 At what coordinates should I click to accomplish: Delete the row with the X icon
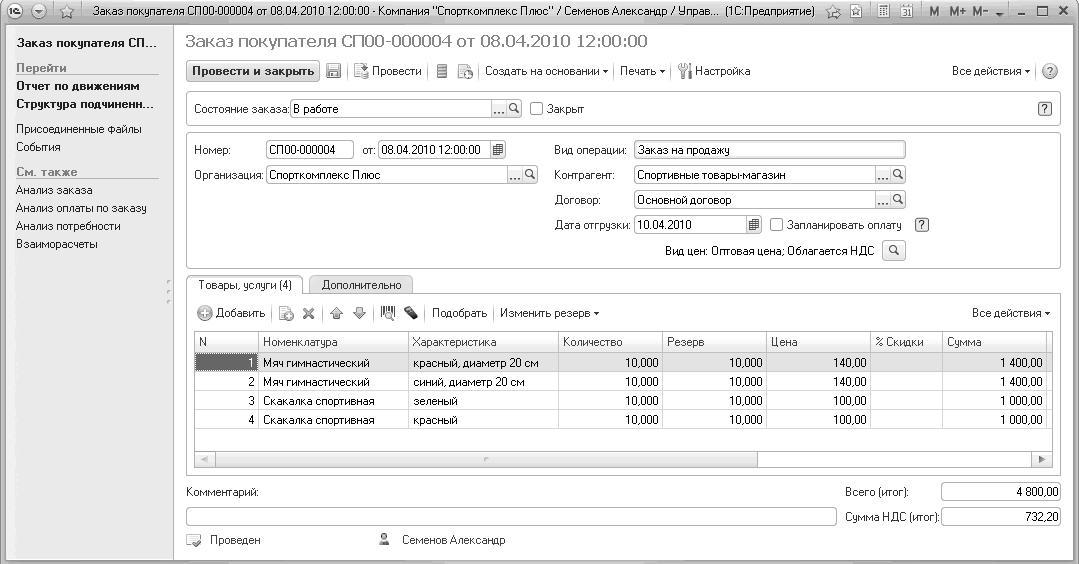(x=308, y=314)
